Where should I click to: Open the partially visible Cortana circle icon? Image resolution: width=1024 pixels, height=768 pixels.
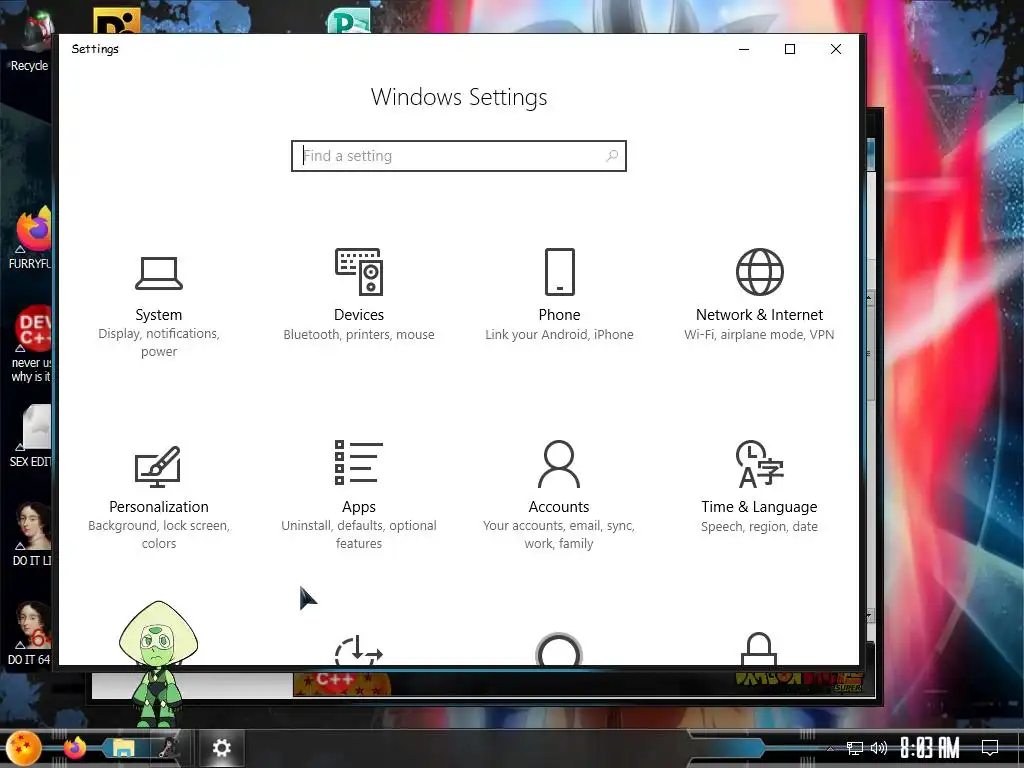click(559, 648)
